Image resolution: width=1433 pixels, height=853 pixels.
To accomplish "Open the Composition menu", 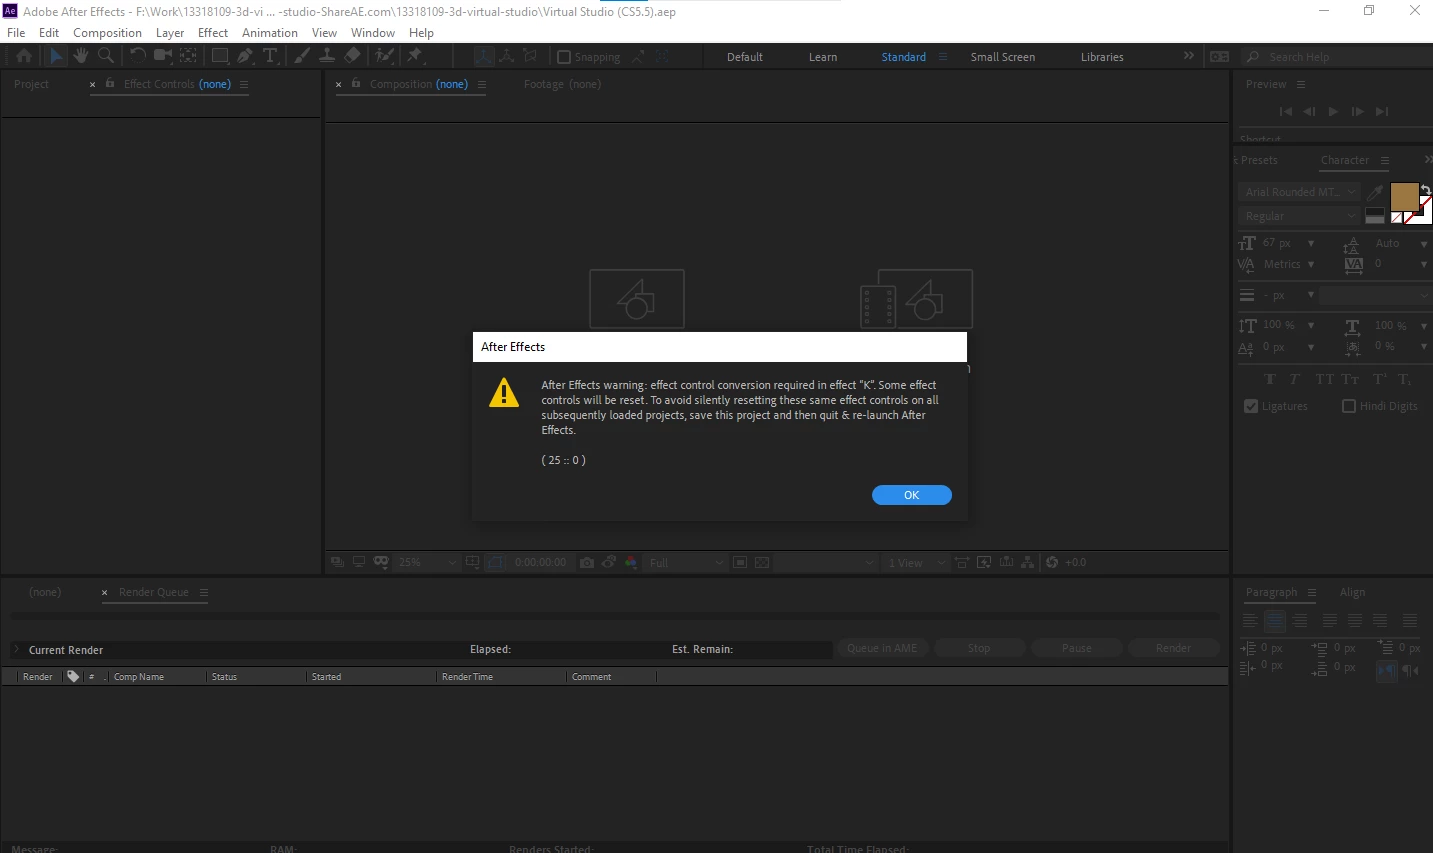I will coord(107,32).
